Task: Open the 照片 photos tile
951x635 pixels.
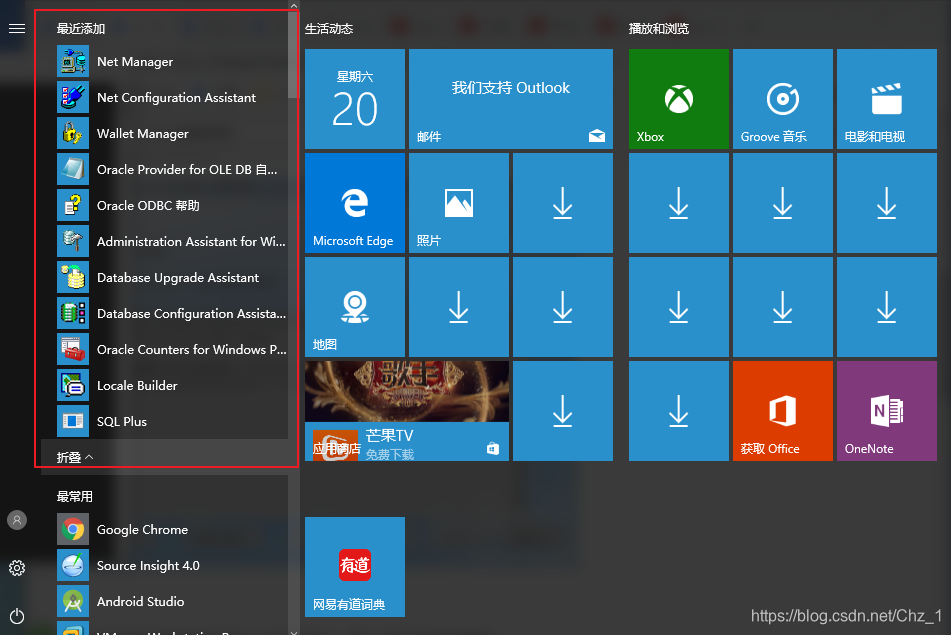Action: [x=459, y=203]
